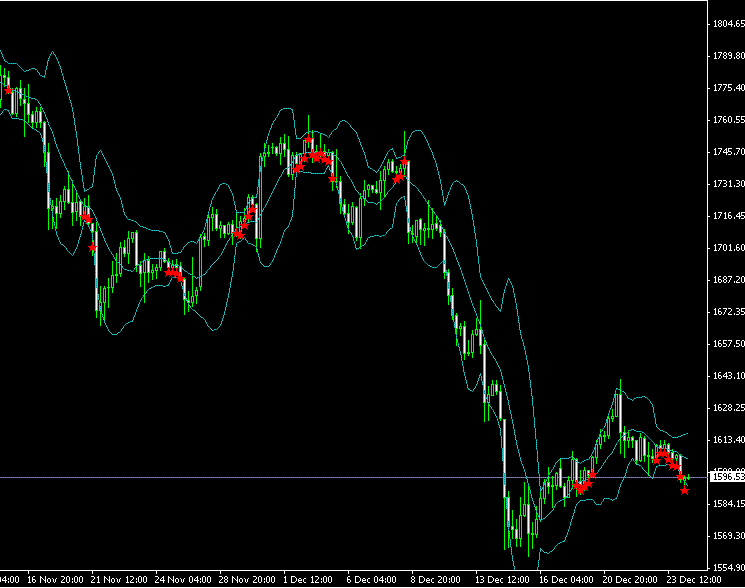Click the highlighted current price tag 1596.53
The height and width of the screenshot is (588, 745).
pos(727,476)
